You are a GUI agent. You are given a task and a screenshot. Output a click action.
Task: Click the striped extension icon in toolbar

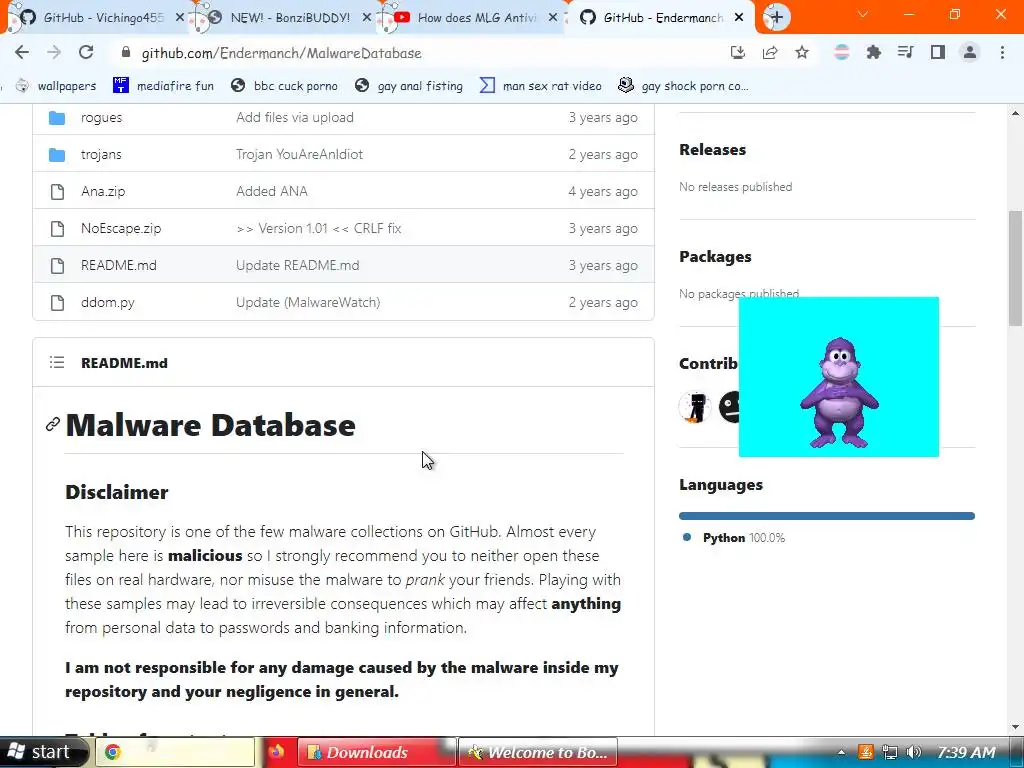coord(842,53)
